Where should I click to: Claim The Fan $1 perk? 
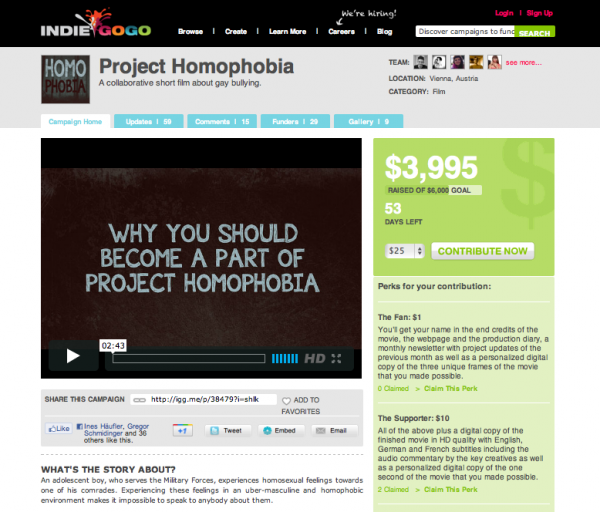point(450,388)
